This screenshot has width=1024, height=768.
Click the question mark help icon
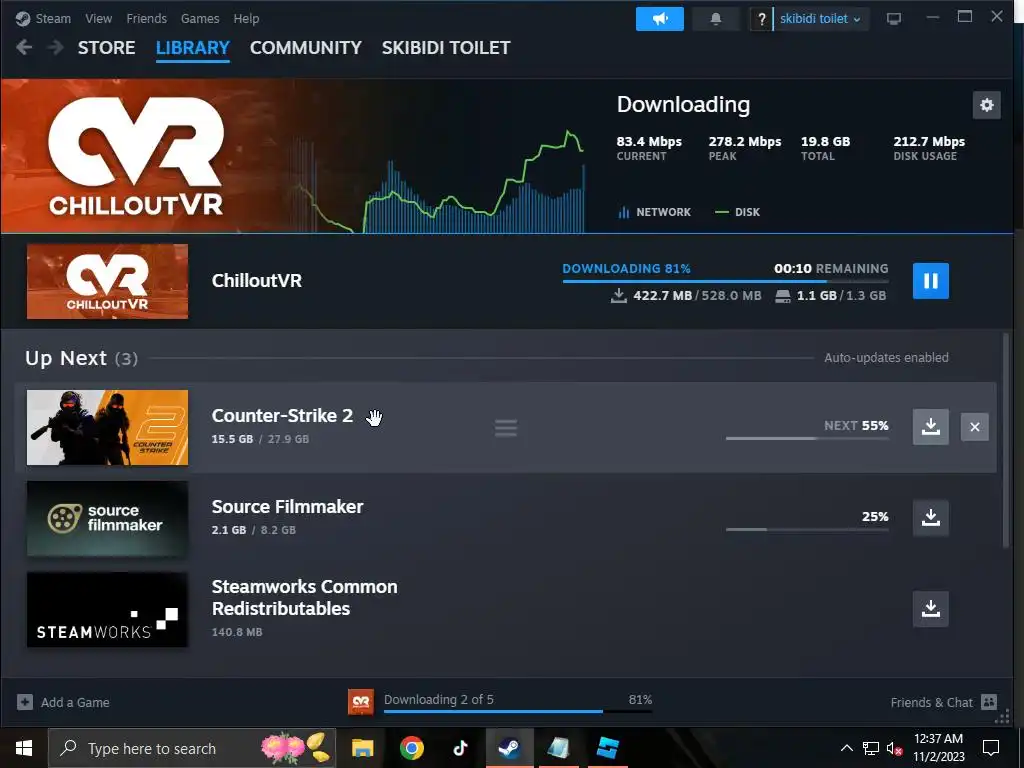(x=761, y=20)
